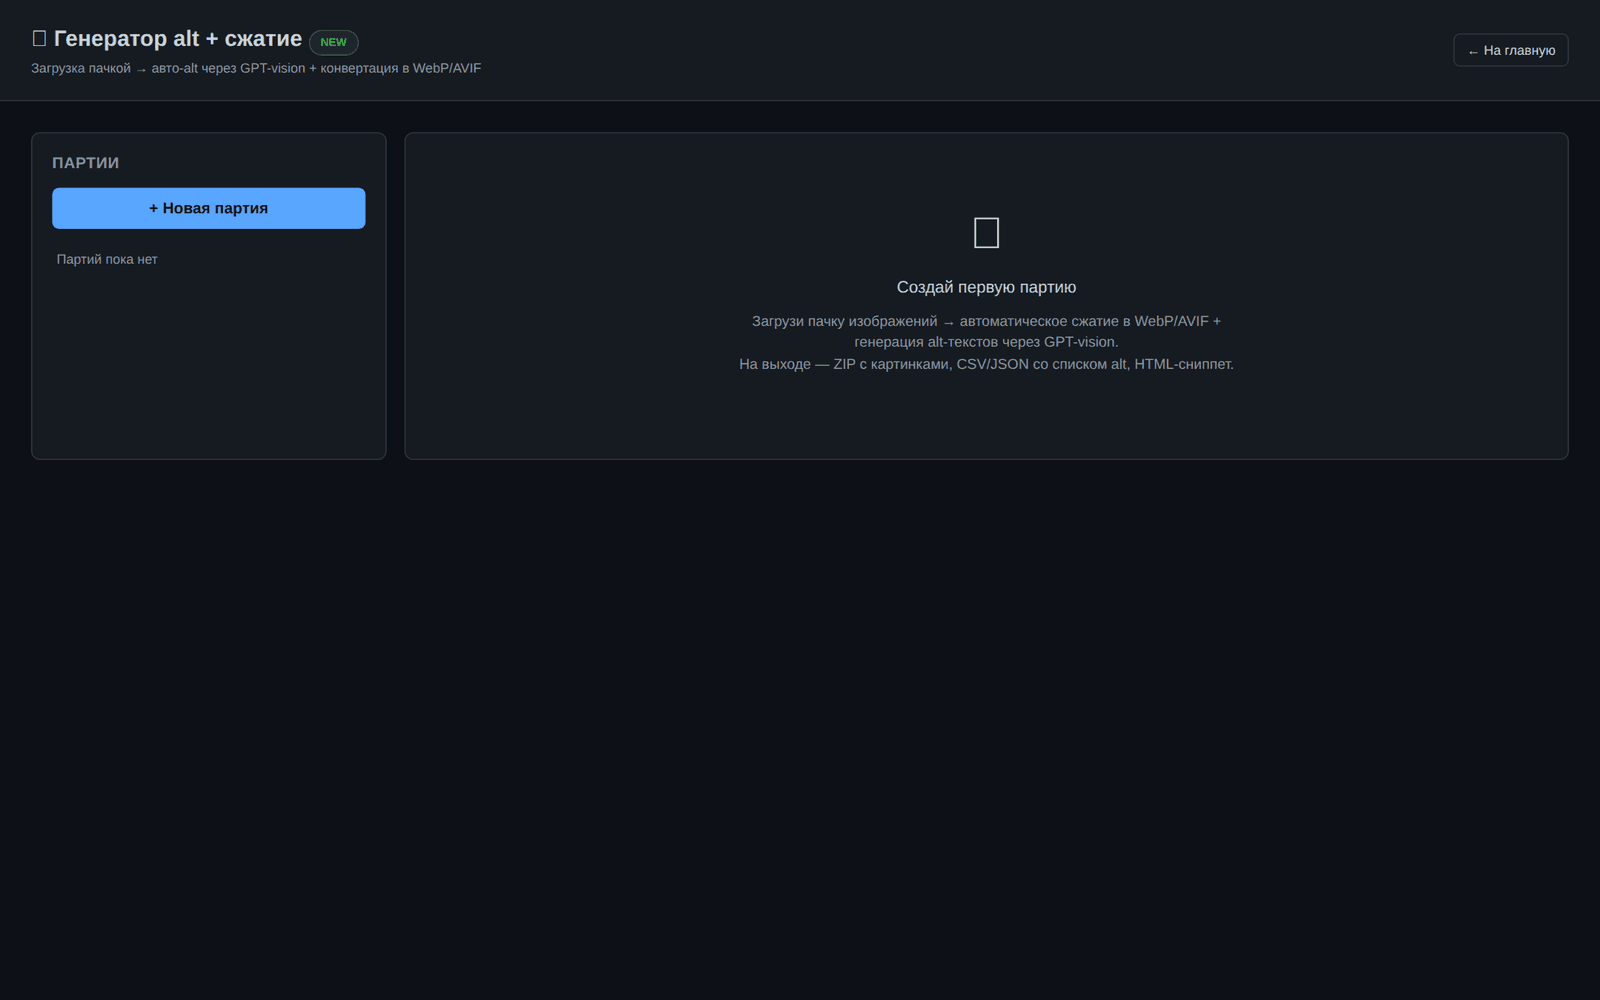Image resolution: width=1600 pixels, height=1000 pixels.
Task: Select the 'ПАРТИИ' panel heading
Action: coord(85,163)
